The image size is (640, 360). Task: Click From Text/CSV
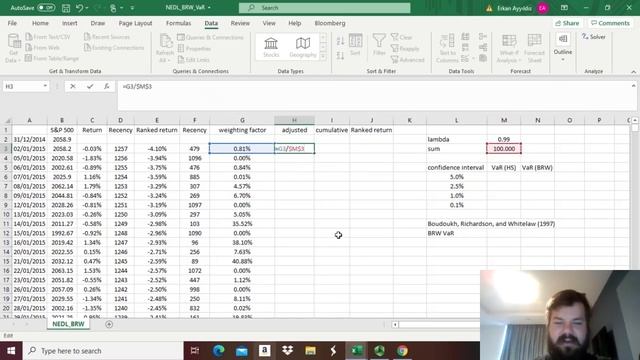pos(48,37)
